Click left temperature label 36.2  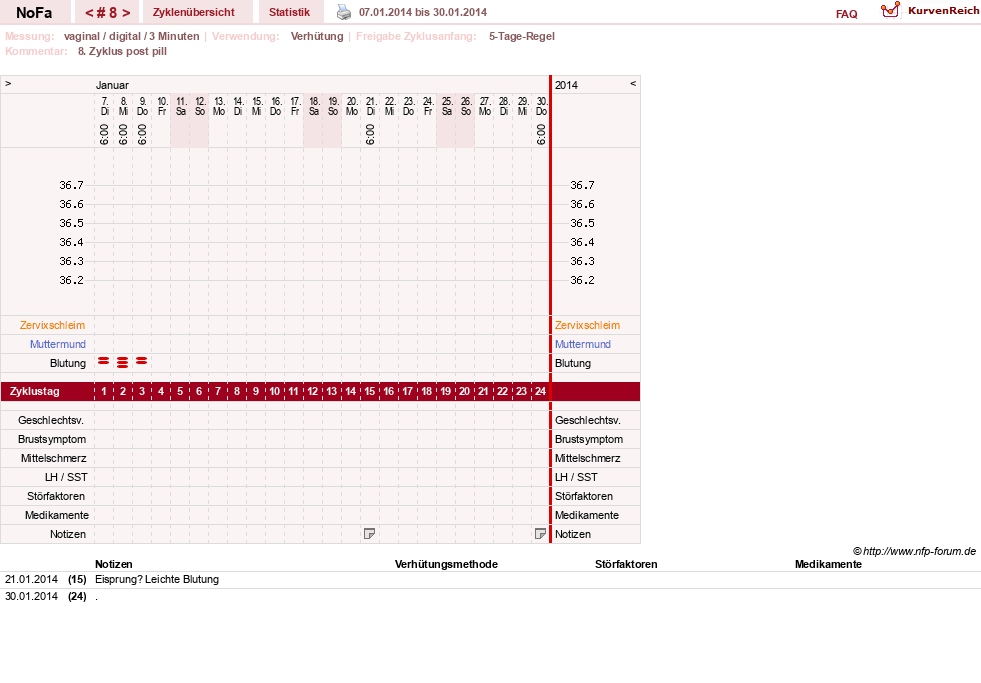pyautogui.click(x=71, y=280)
